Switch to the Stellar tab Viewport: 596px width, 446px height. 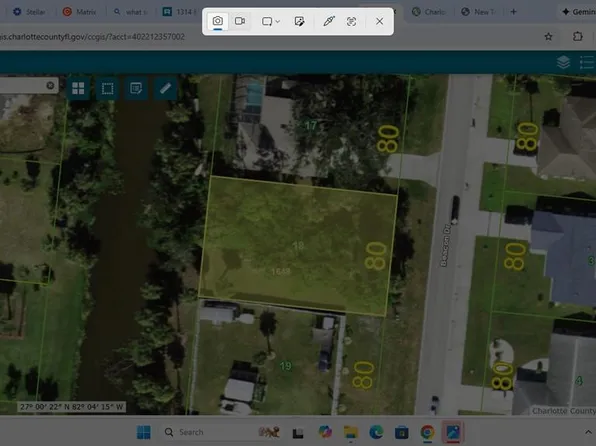click(29, 12)
